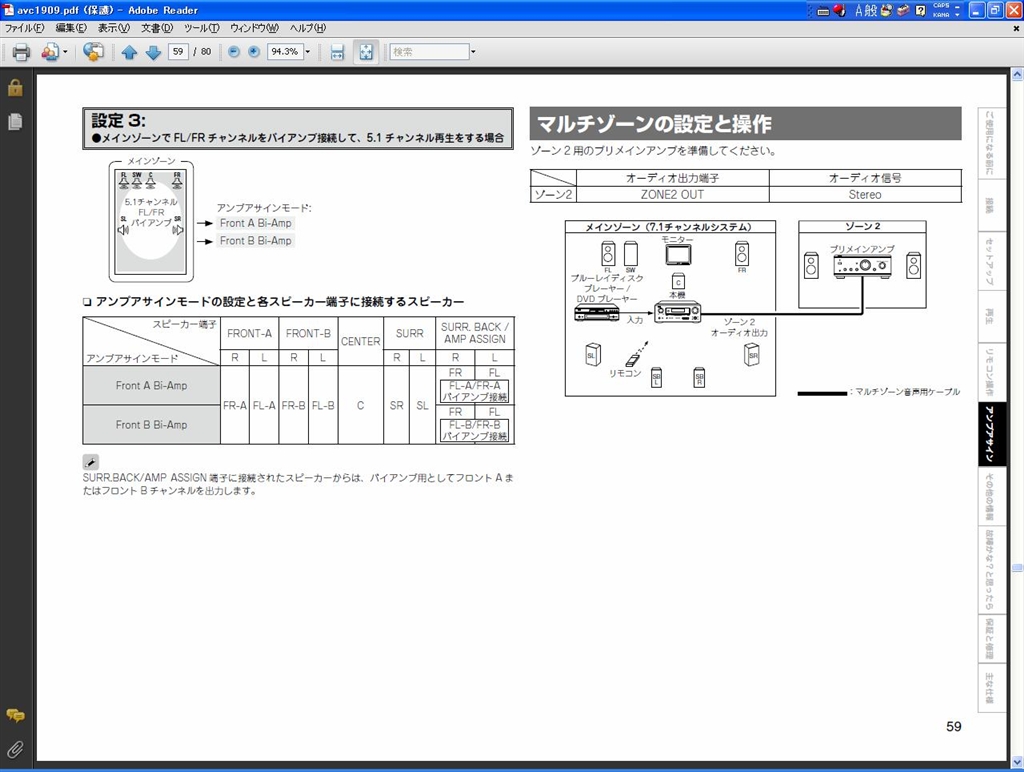Toggle the KANA indicator in language bar
The image size is (1024, 772).
(941, 14)
